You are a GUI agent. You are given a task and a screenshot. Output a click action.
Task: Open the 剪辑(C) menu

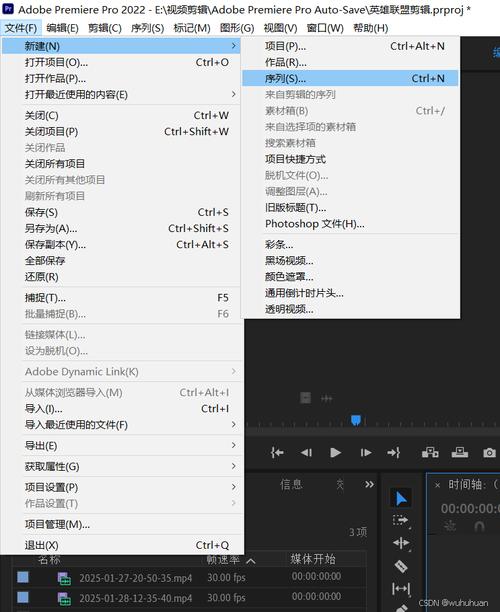click(x=105, y=28)
